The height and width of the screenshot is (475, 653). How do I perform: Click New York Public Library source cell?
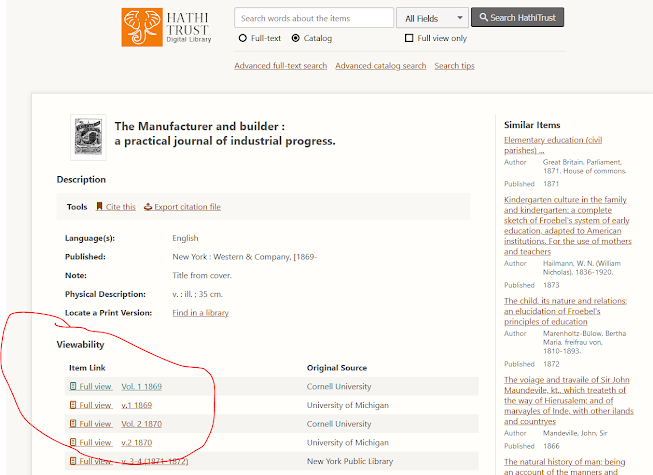[x=350, y=461]
